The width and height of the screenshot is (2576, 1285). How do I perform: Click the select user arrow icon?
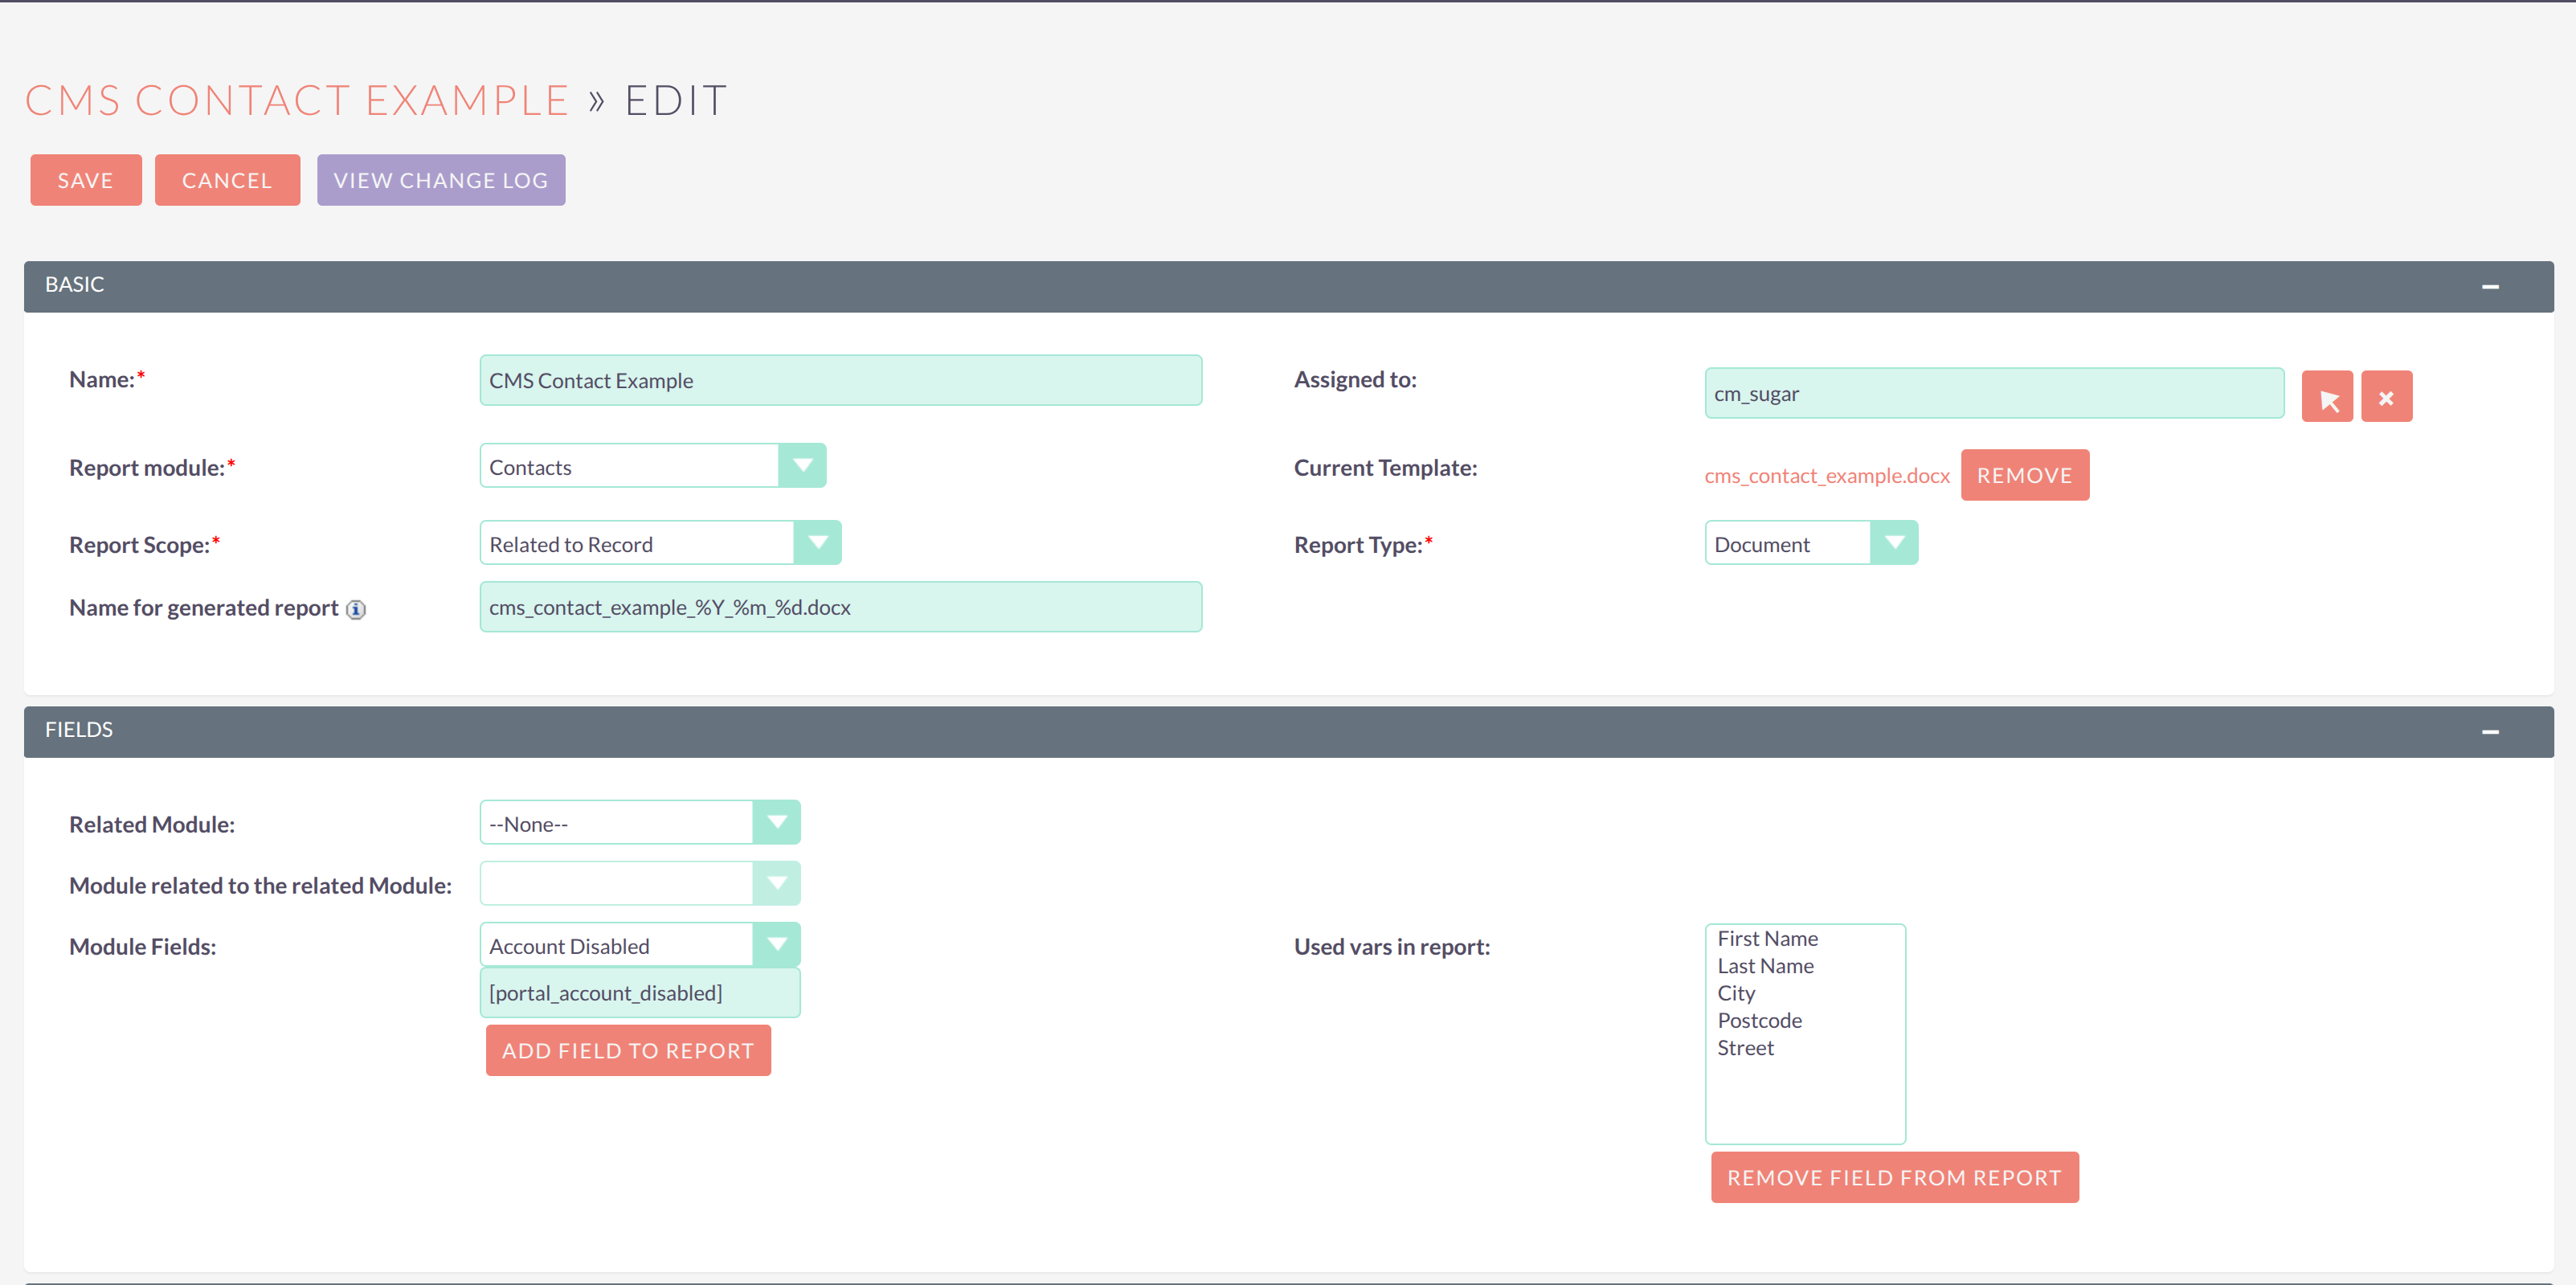click(x=2326, y=397)
